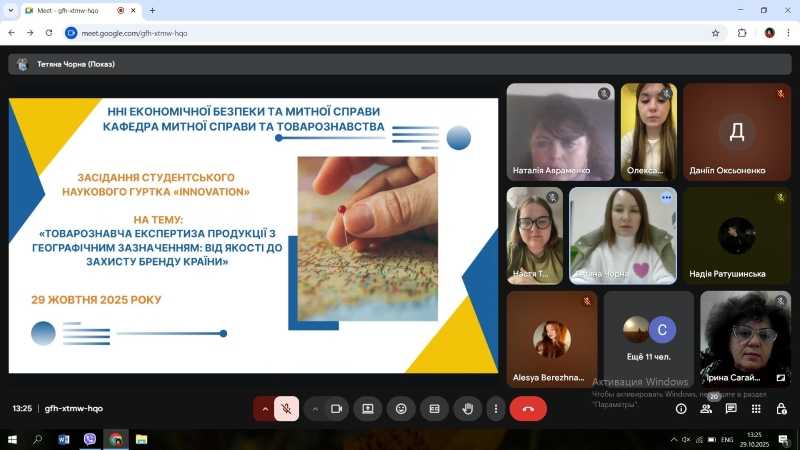View site information icon in address bar
Viewport: 800px width, 450px height.
pyautogui.click(x=71, y=33)
